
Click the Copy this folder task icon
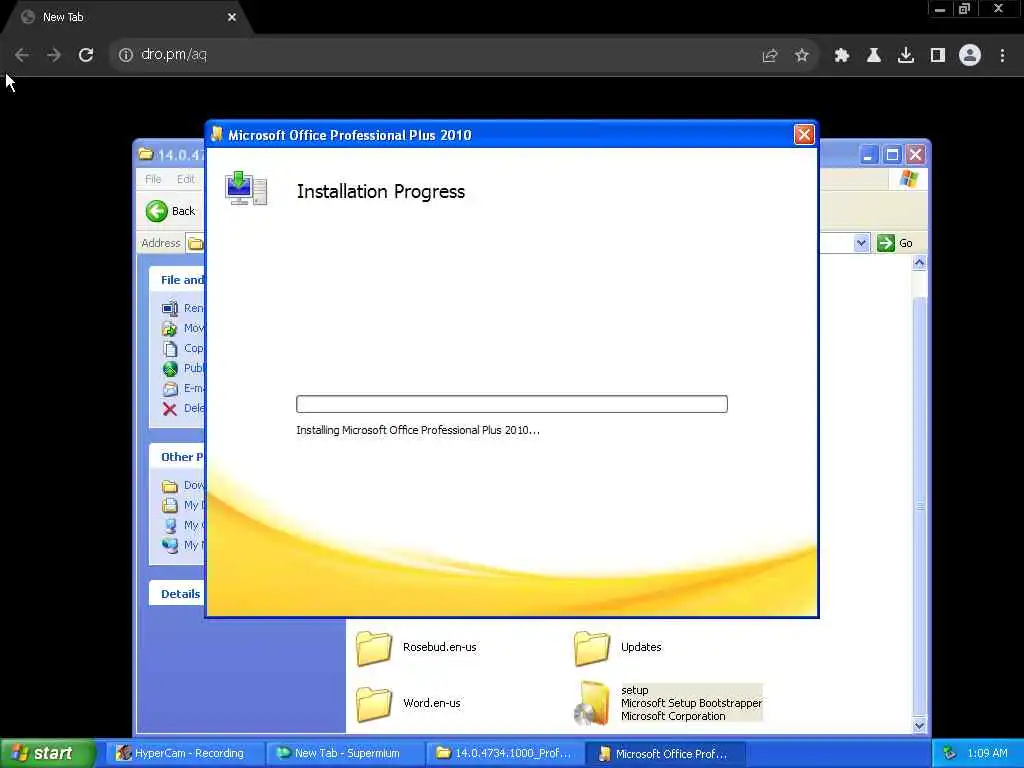tap(170, 349)
